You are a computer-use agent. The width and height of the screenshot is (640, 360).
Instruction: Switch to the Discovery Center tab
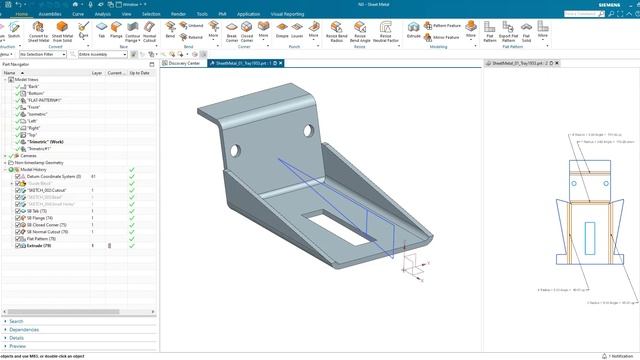(182, 63)
